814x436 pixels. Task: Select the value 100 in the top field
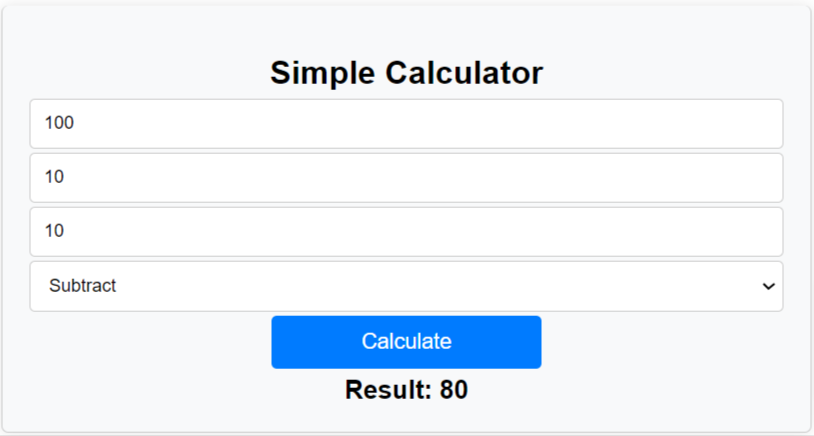tap(60, 124)
